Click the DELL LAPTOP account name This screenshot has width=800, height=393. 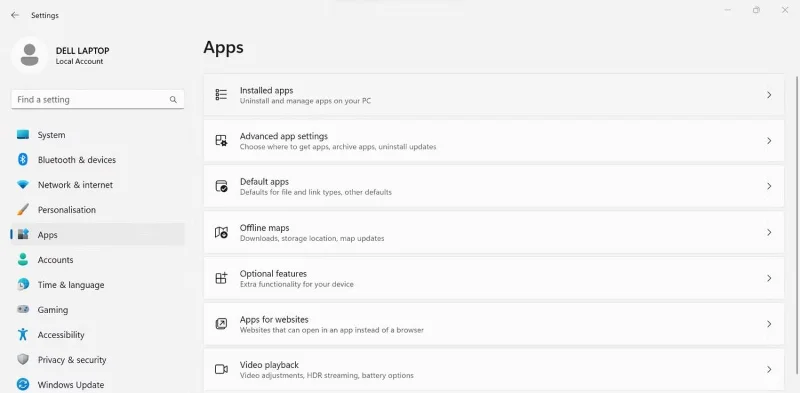tap(82, 51)
